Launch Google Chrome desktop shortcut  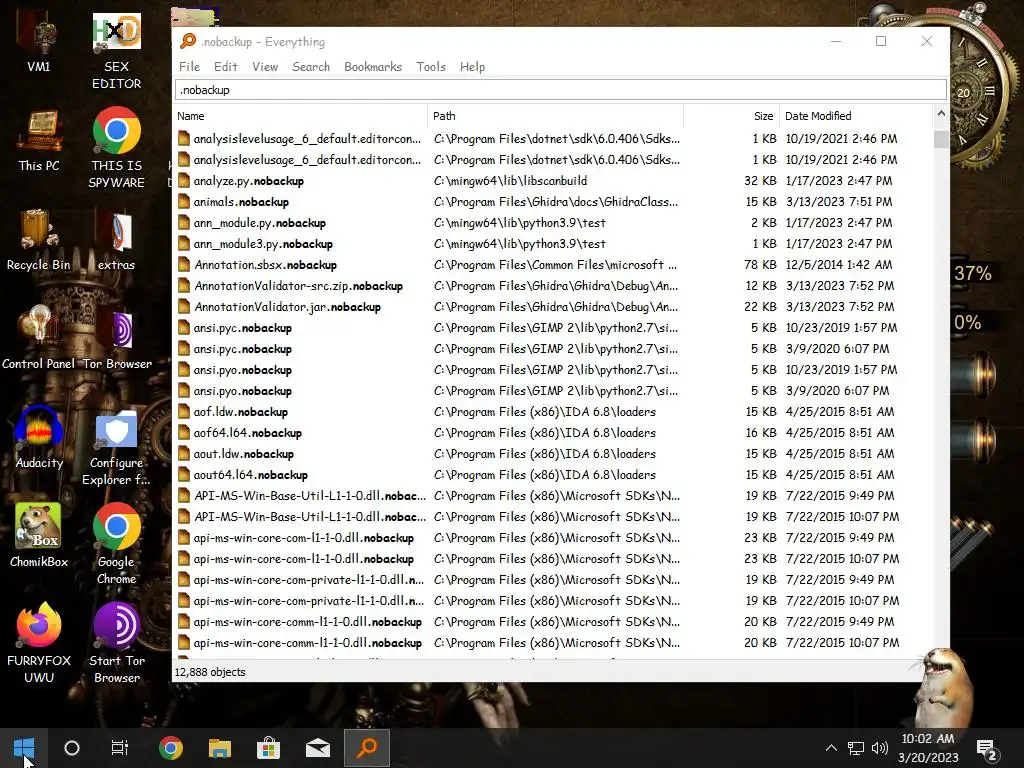click(x=116, y=543)
